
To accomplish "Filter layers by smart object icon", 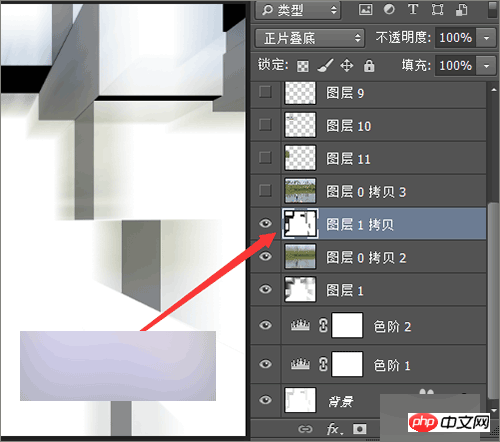I will 462,10.
